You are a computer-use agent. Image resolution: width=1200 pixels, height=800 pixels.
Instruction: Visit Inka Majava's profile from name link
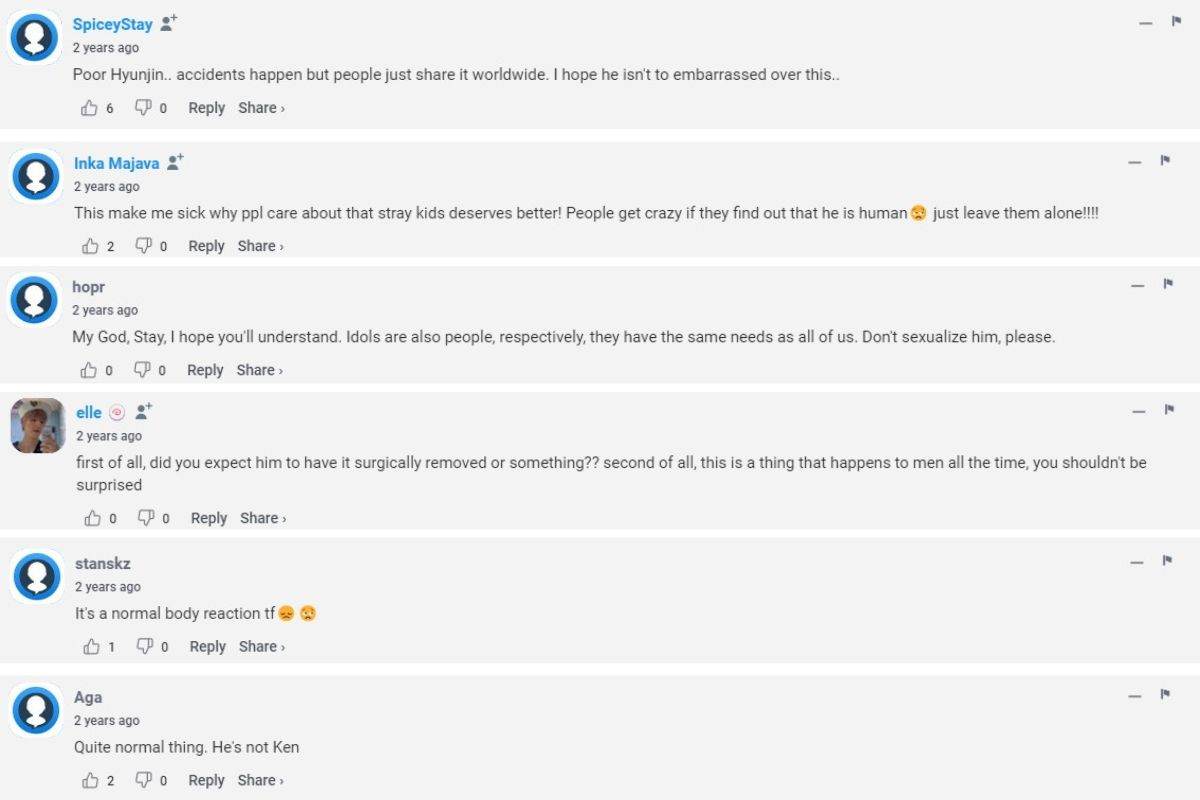(116, 163)
